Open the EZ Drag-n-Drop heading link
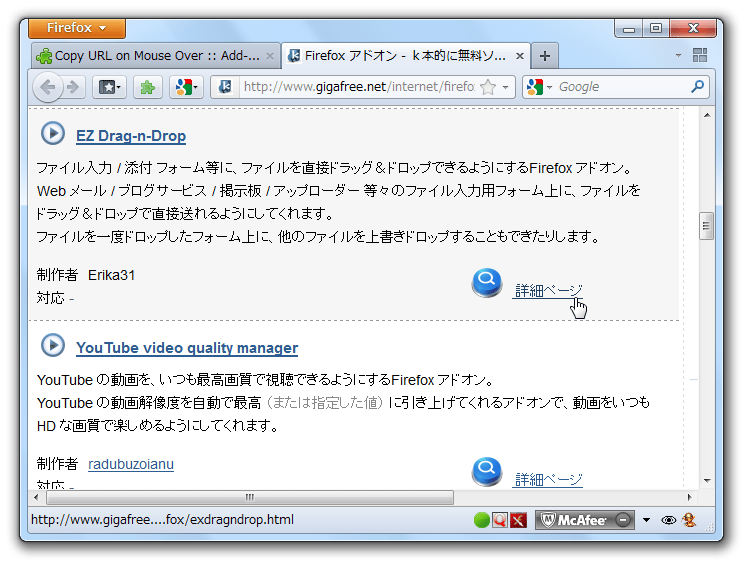 pyautogui.click(x=131, y=136)
